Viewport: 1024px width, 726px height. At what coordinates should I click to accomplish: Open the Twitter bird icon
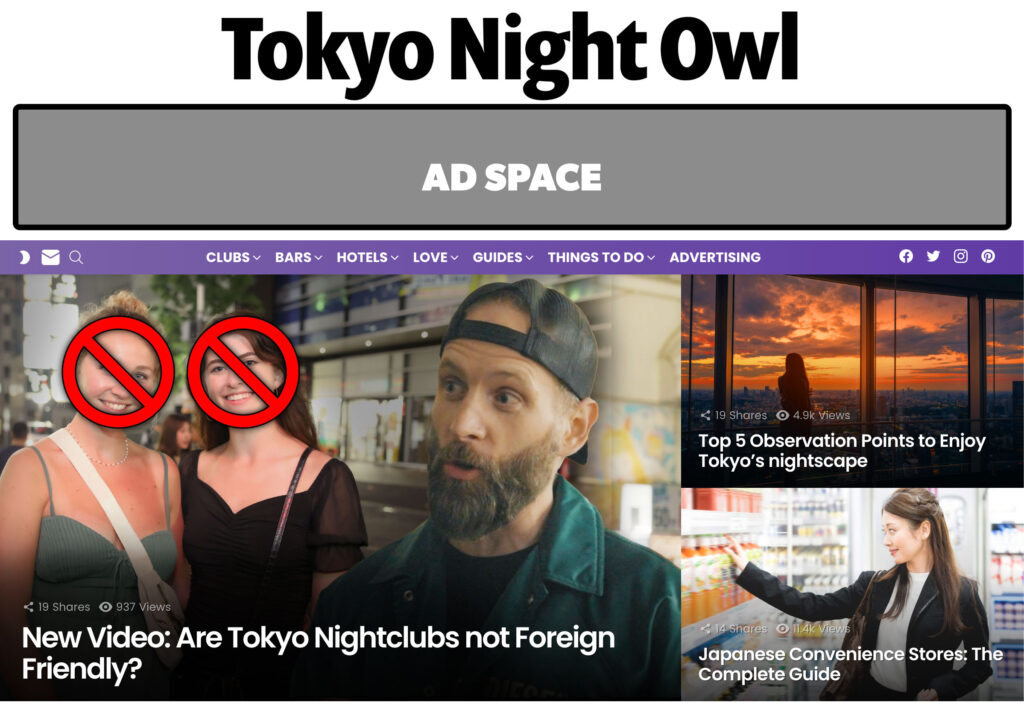pos(933,256)
